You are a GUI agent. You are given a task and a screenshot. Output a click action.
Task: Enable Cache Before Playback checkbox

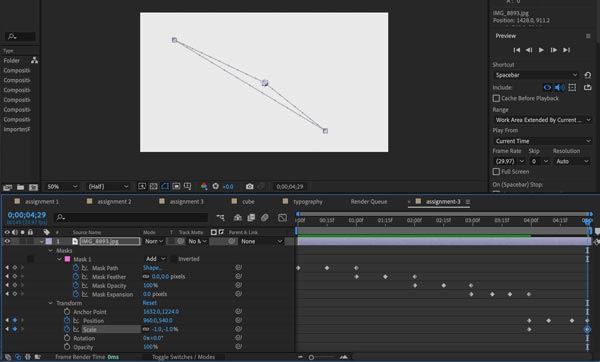click(x=496, y=99)
